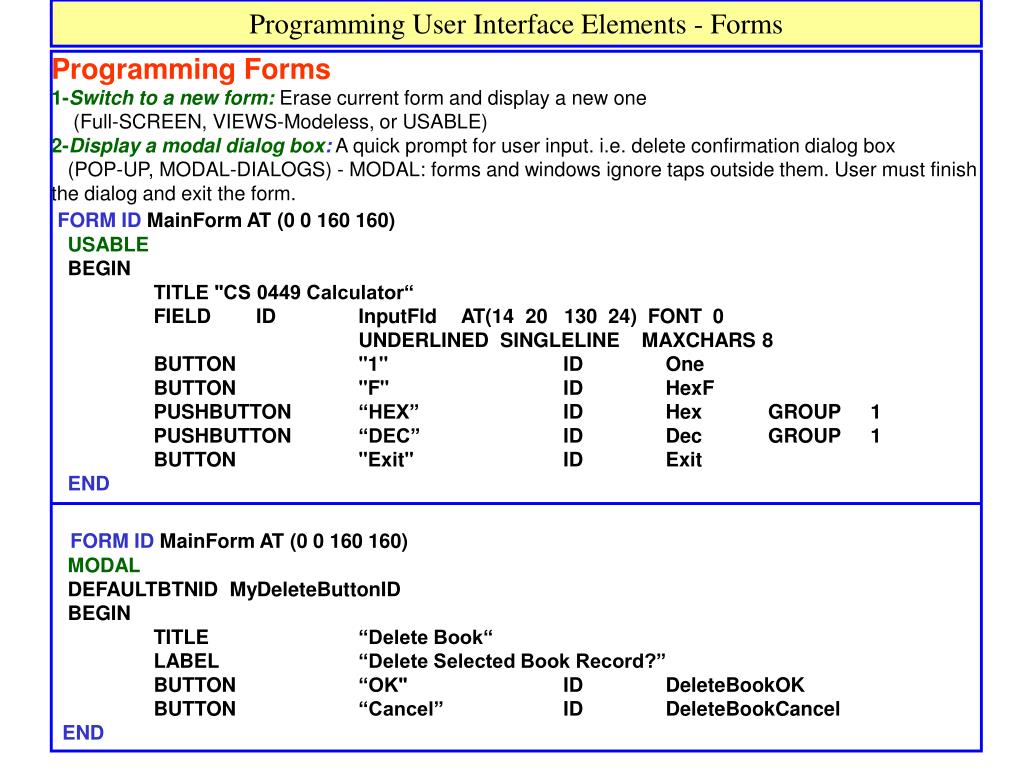Screen dimensions: 1024x768
Task: Click the slide title "Programming User Interface Elements - Forms"
Action: click(x=516, y=25)
